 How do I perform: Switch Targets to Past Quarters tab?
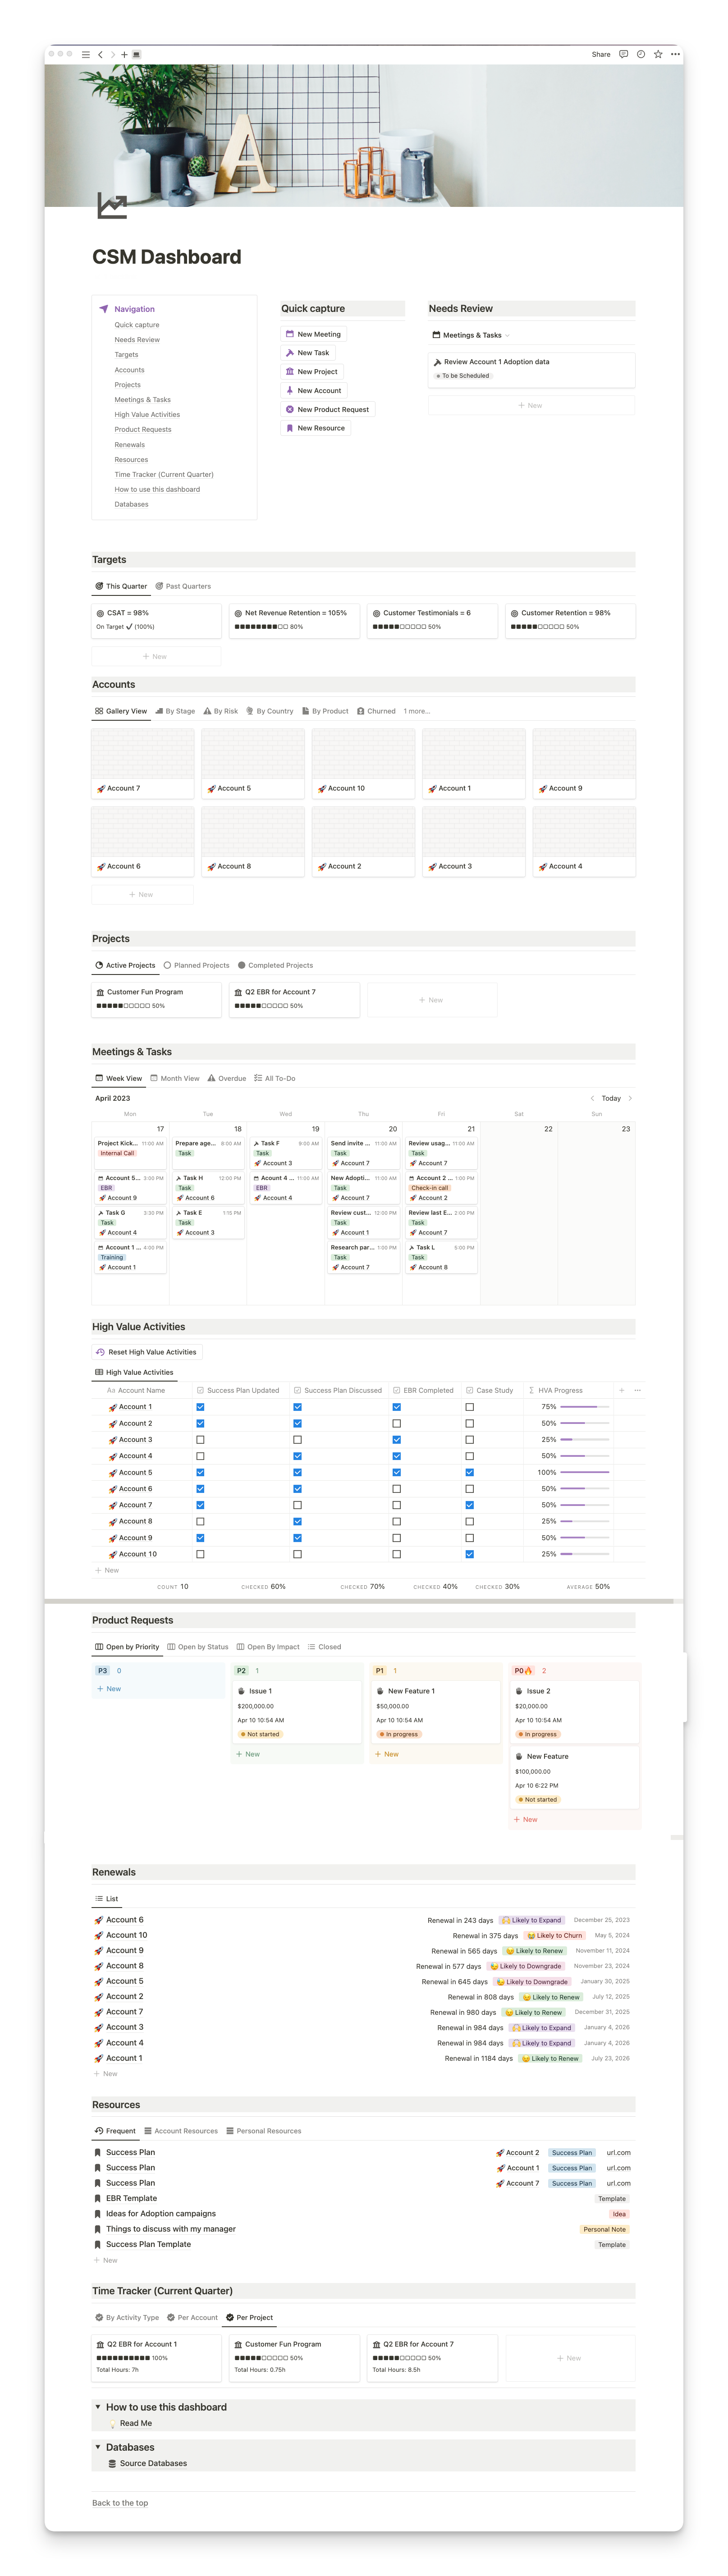pos(183,586)
